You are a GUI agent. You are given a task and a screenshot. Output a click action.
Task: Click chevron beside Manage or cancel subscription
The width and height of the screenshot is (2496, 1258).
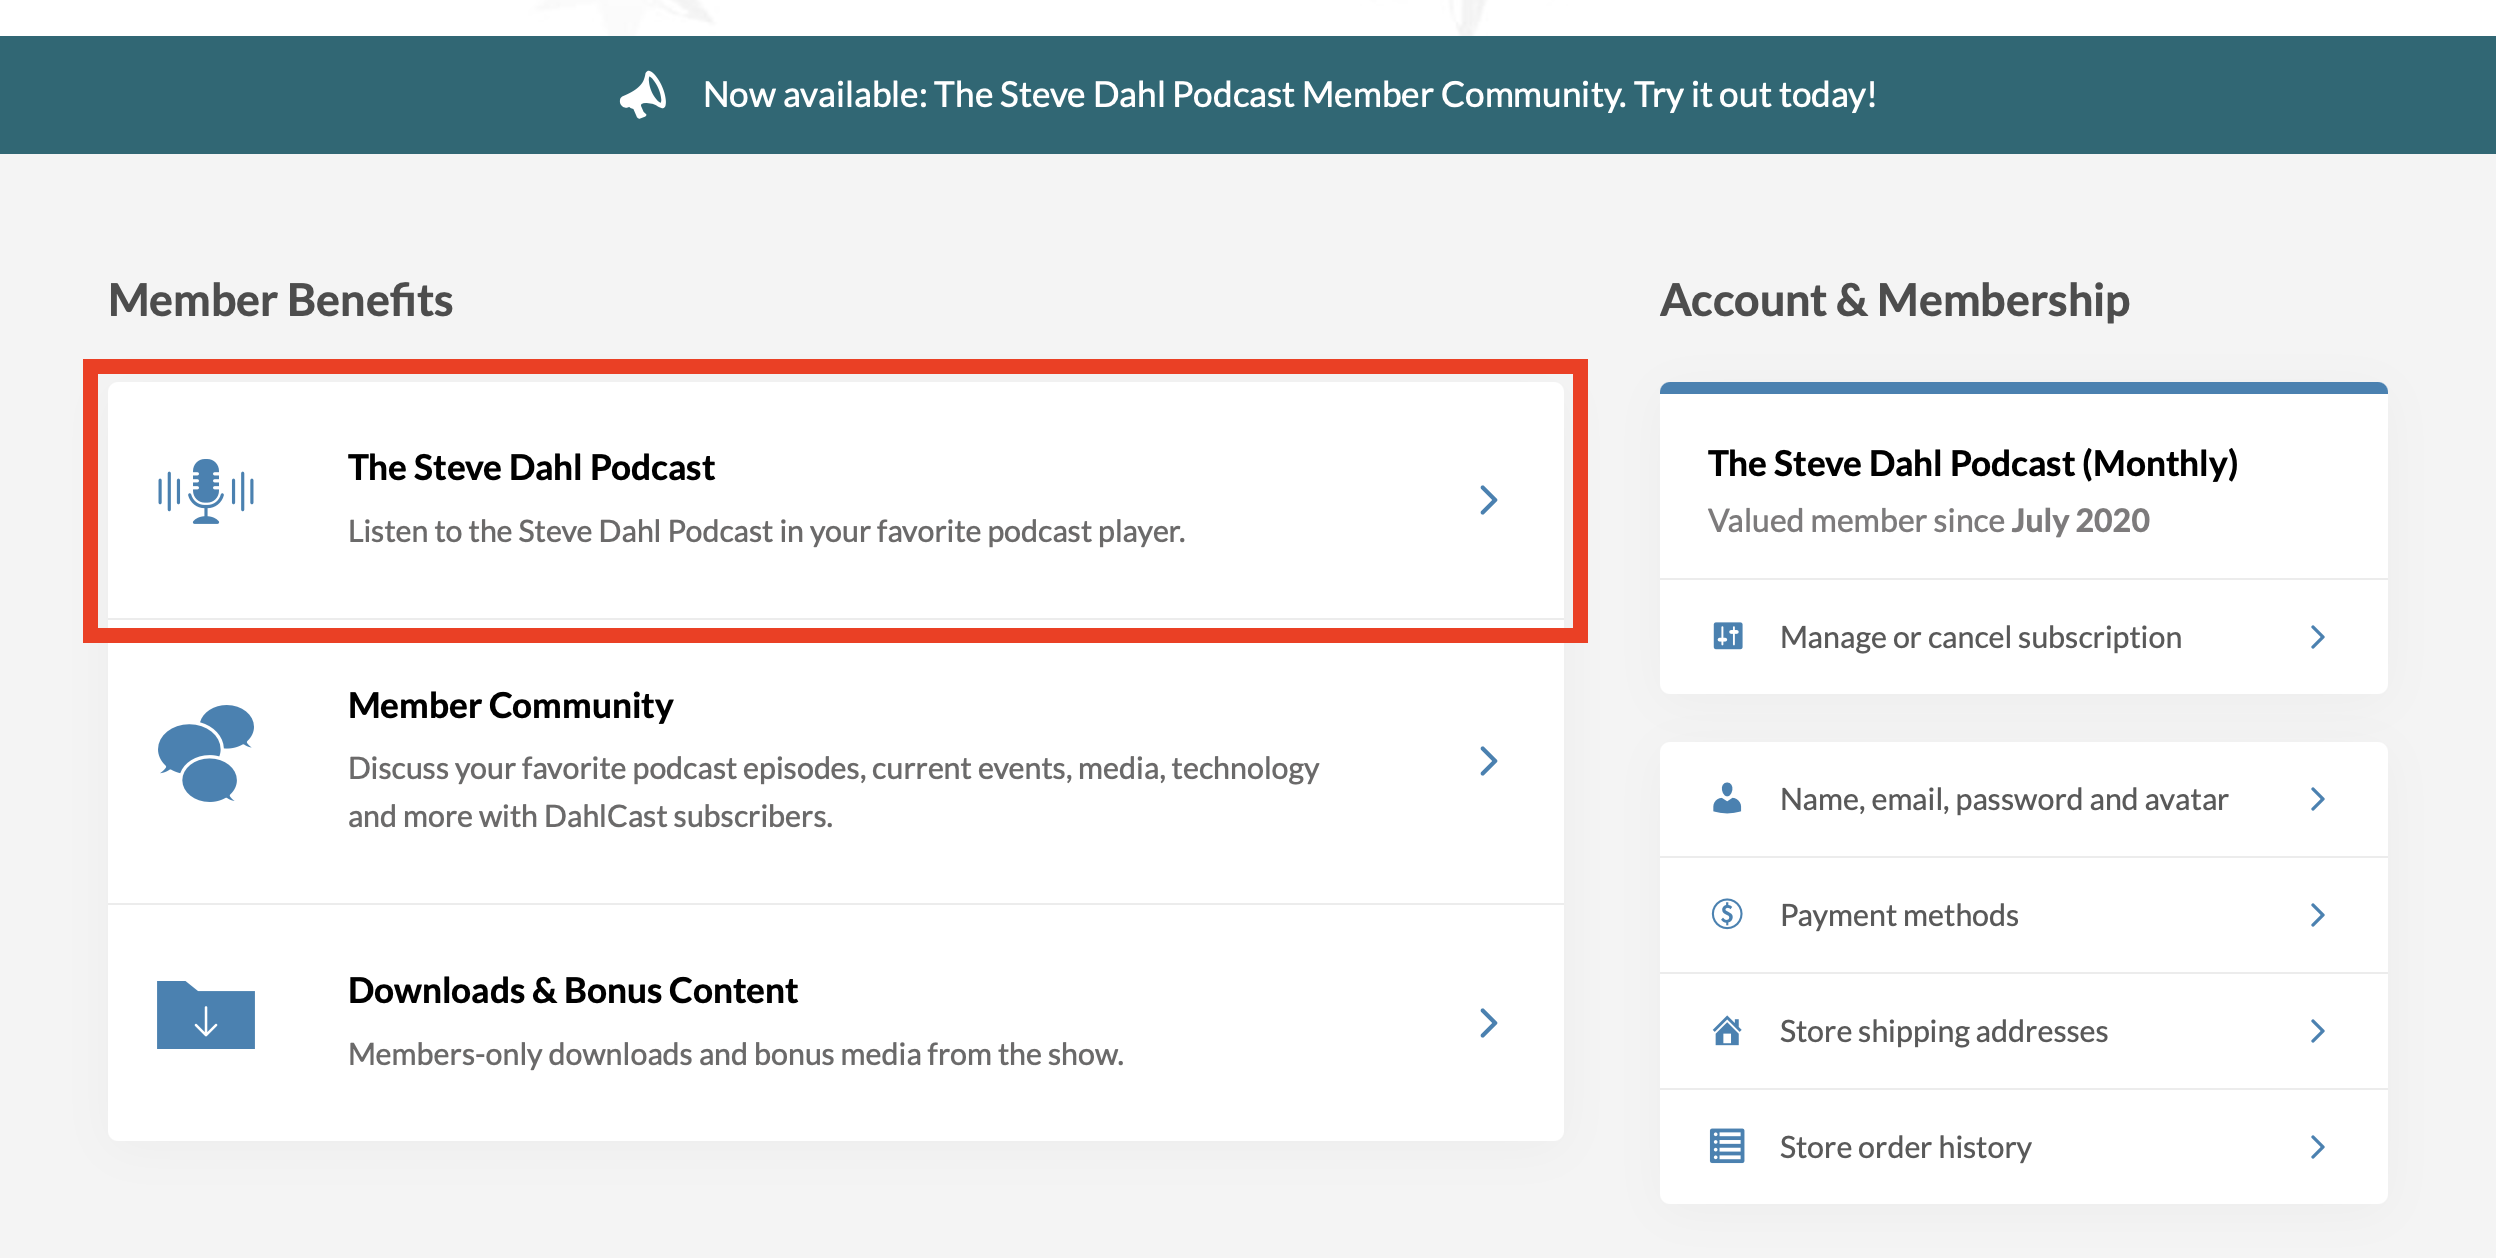[x=2318, y=637]
